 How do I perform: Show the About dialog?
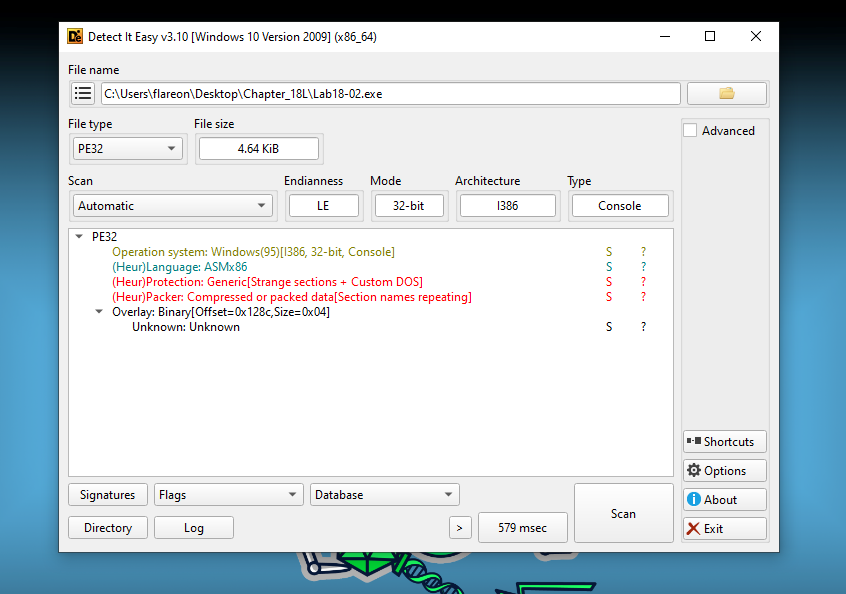(x=725, y=500)
